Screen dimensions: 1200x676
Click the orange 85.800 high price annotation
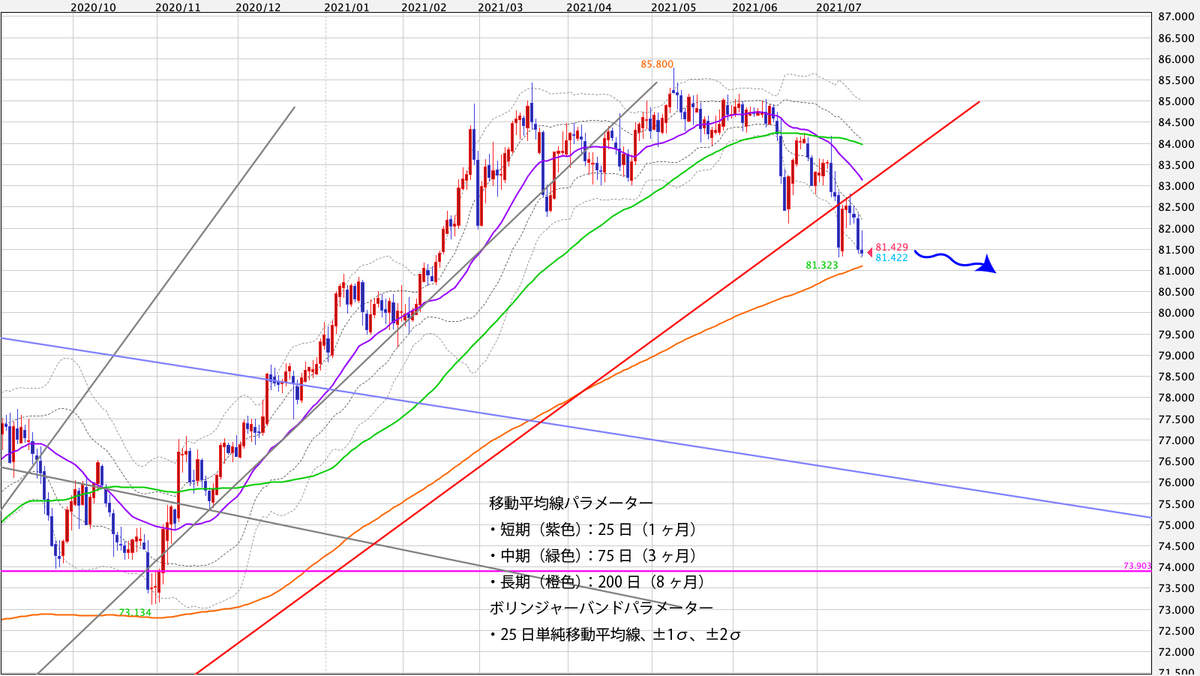657,64
